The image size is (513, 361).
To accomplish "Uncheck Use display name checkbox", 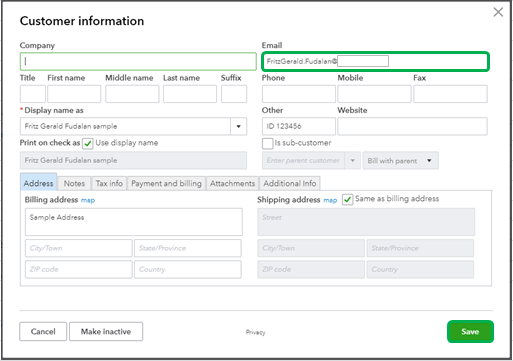I will tap(88, 144).
